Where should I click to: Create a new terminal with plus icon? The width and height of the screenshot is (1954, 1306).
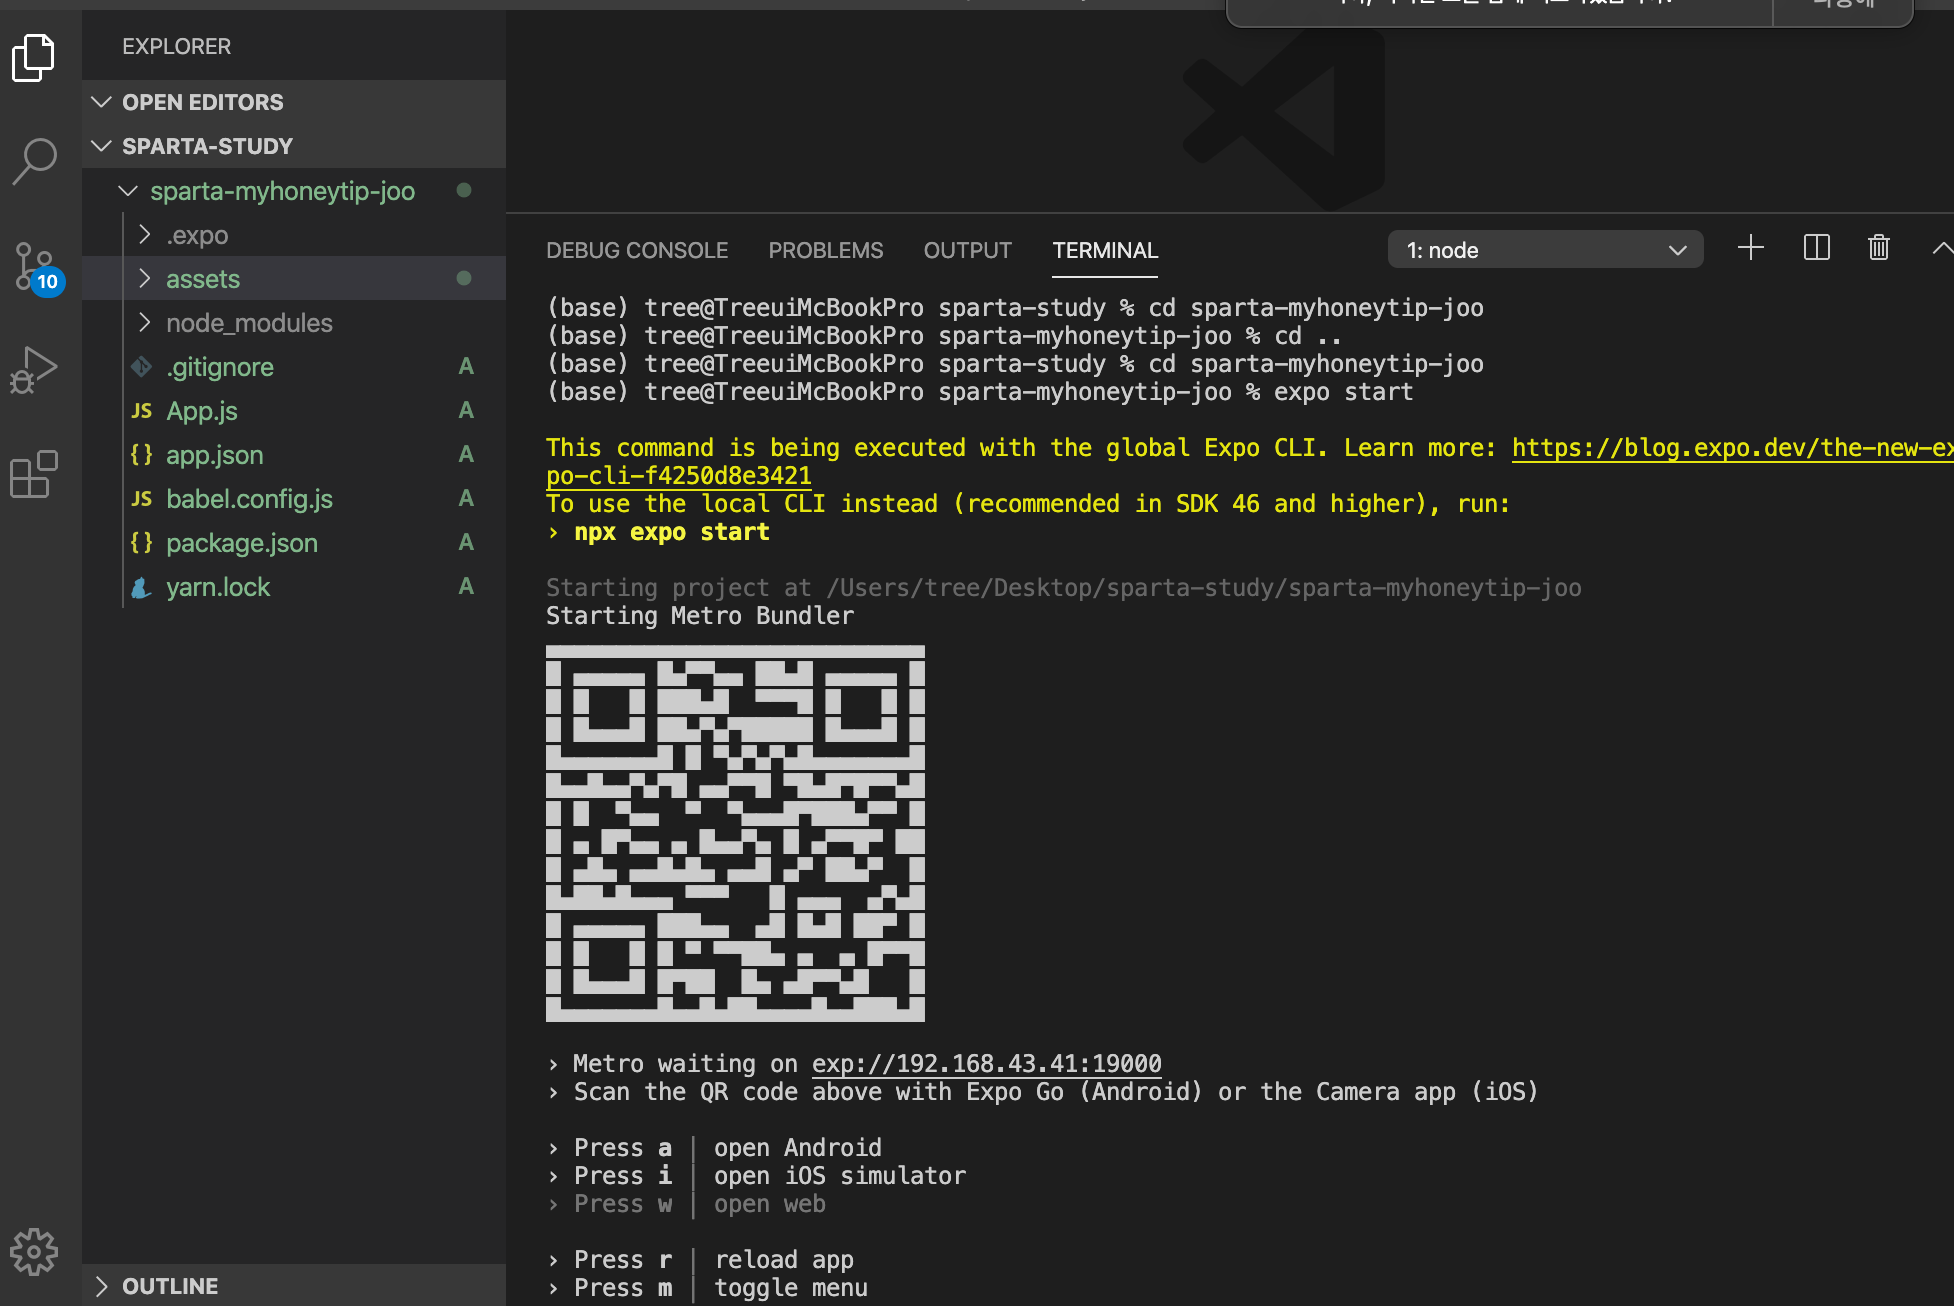click(x=1751, y=248)
